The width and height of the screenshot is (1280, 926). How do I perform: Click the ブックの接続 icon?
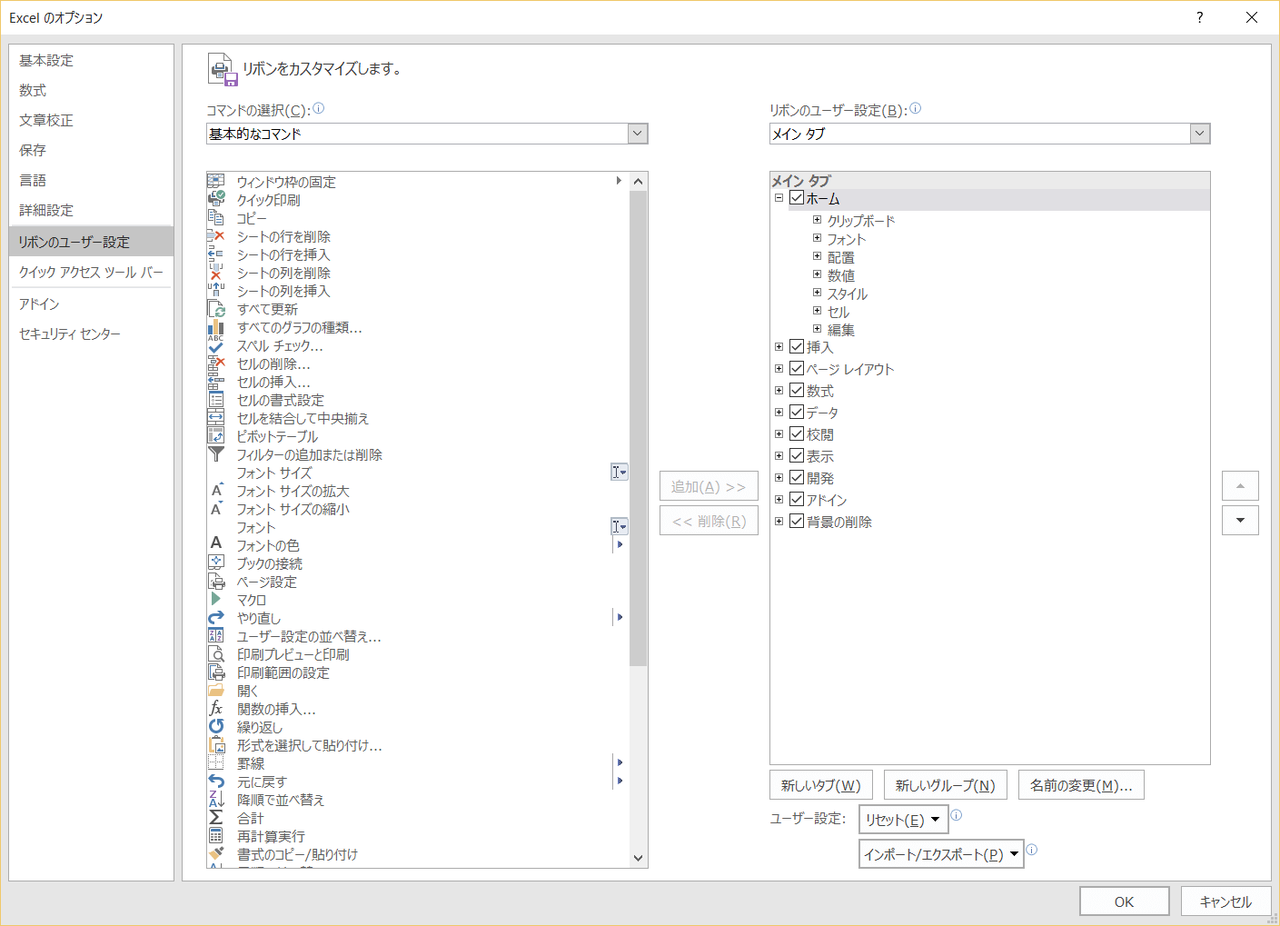(x=216, y=563)
